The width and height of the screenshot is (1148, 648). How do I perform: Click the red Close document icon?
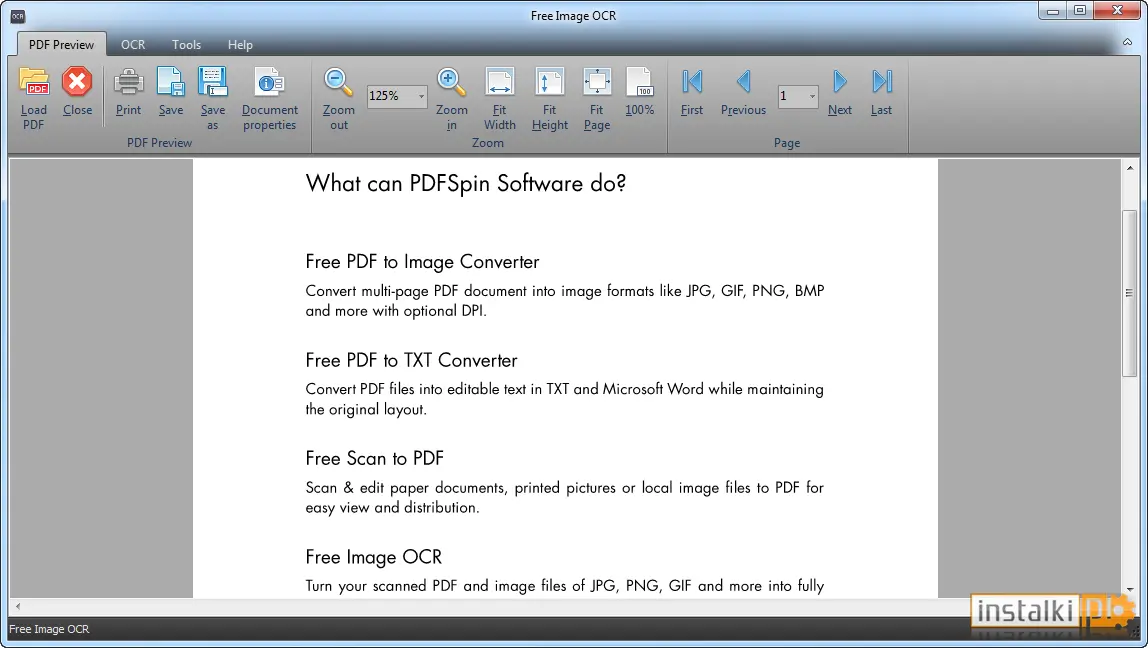pyautogui.click(x=77, y=81)
